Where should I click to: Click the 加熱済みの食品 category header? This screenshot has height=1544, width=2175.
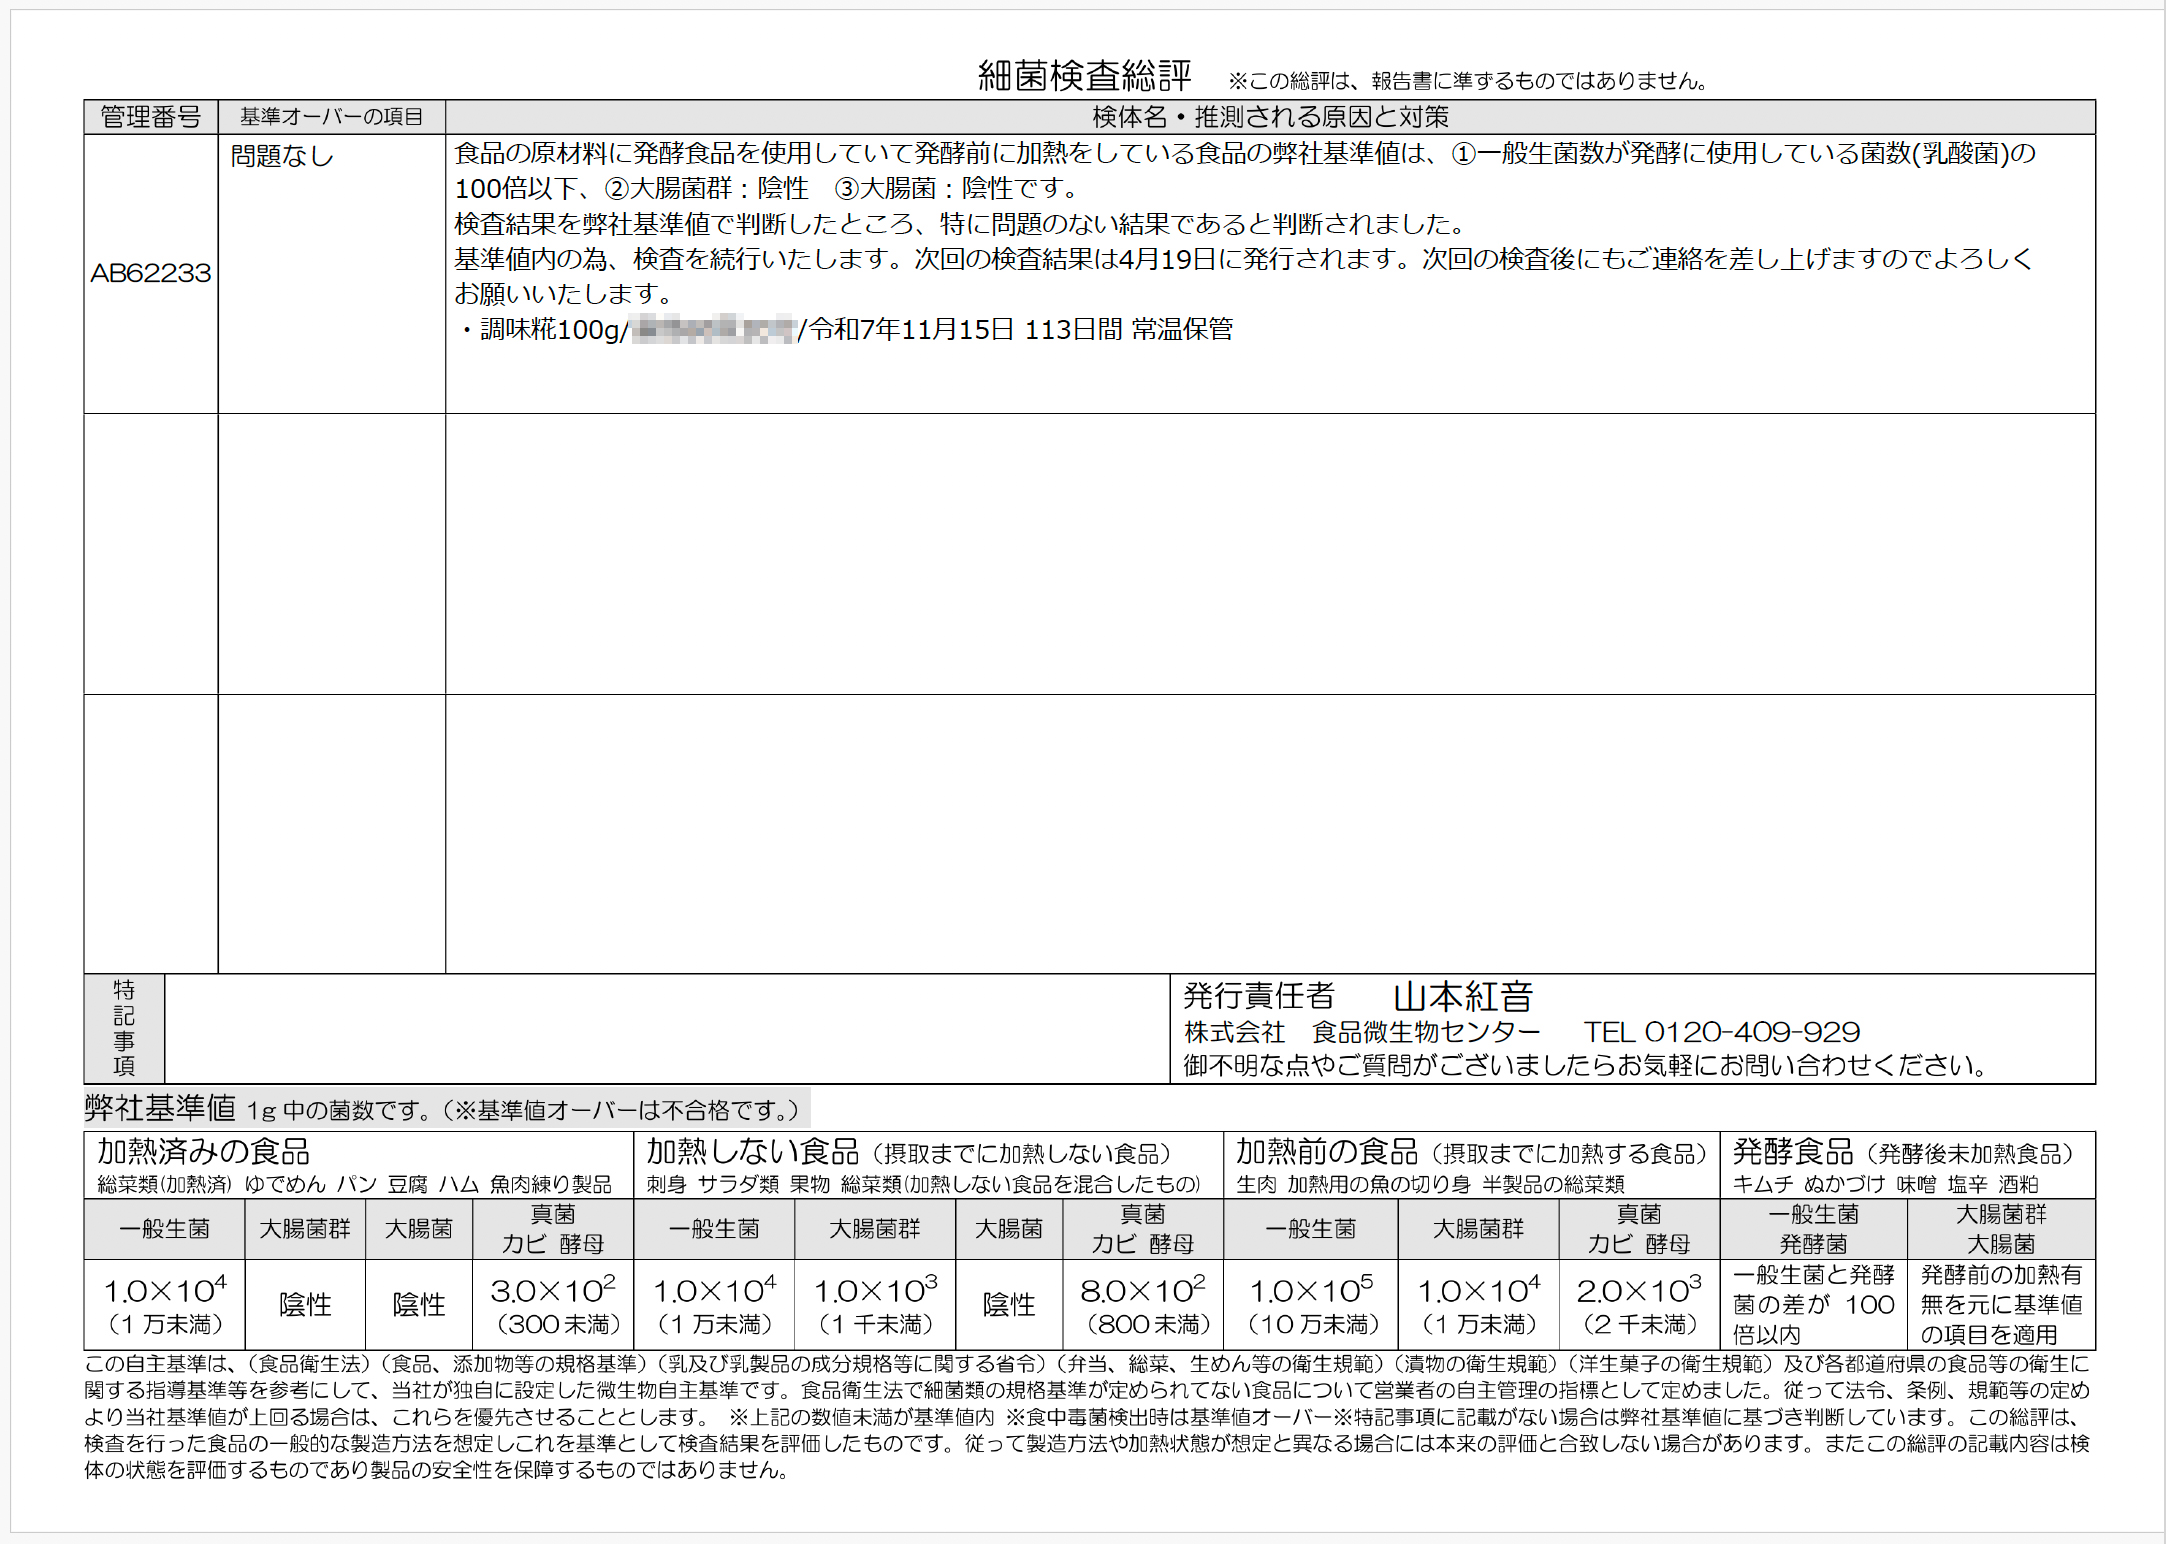click(x=204, y=1152)
